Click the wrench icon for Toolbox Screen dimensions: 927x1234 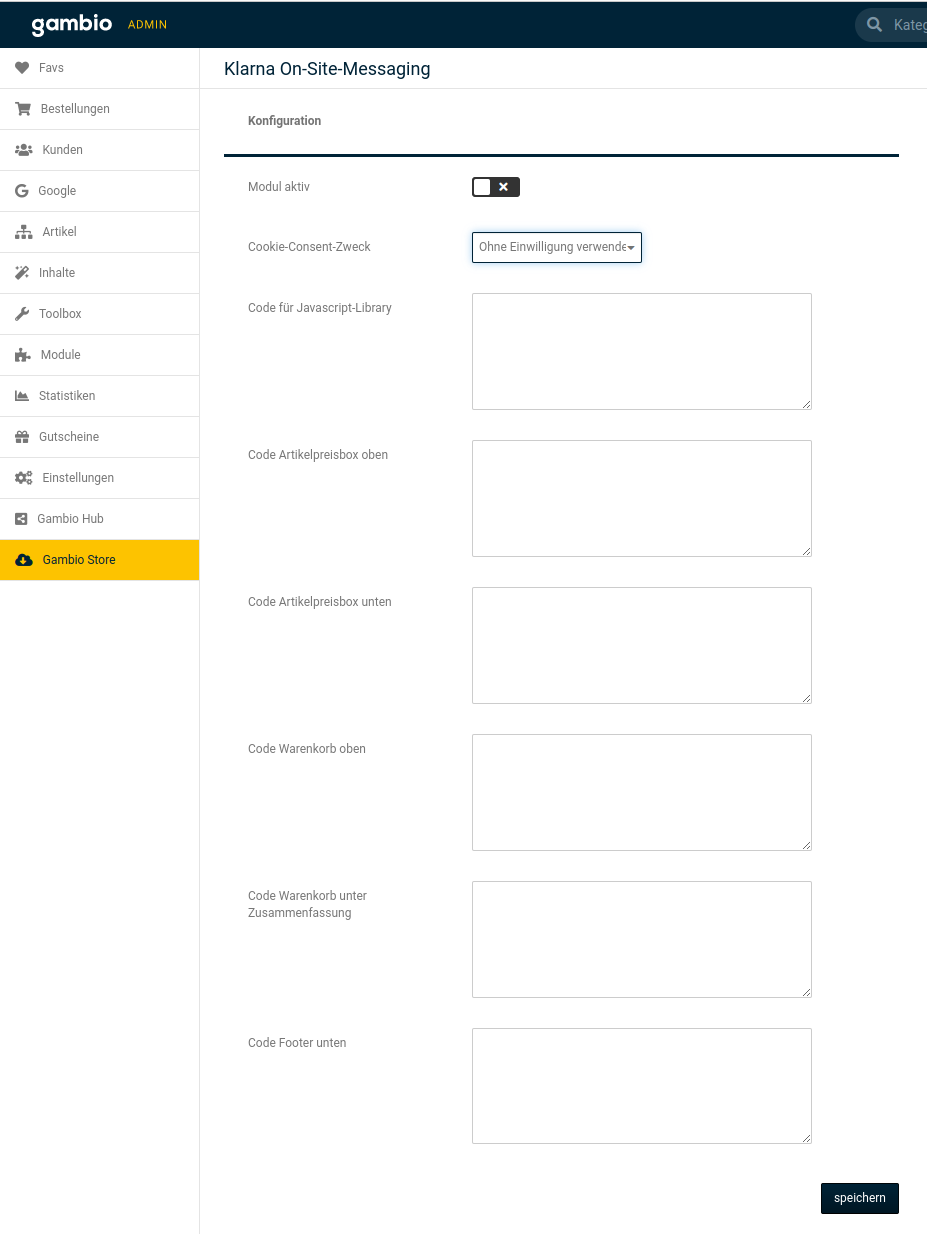click(x=22, y=314)
